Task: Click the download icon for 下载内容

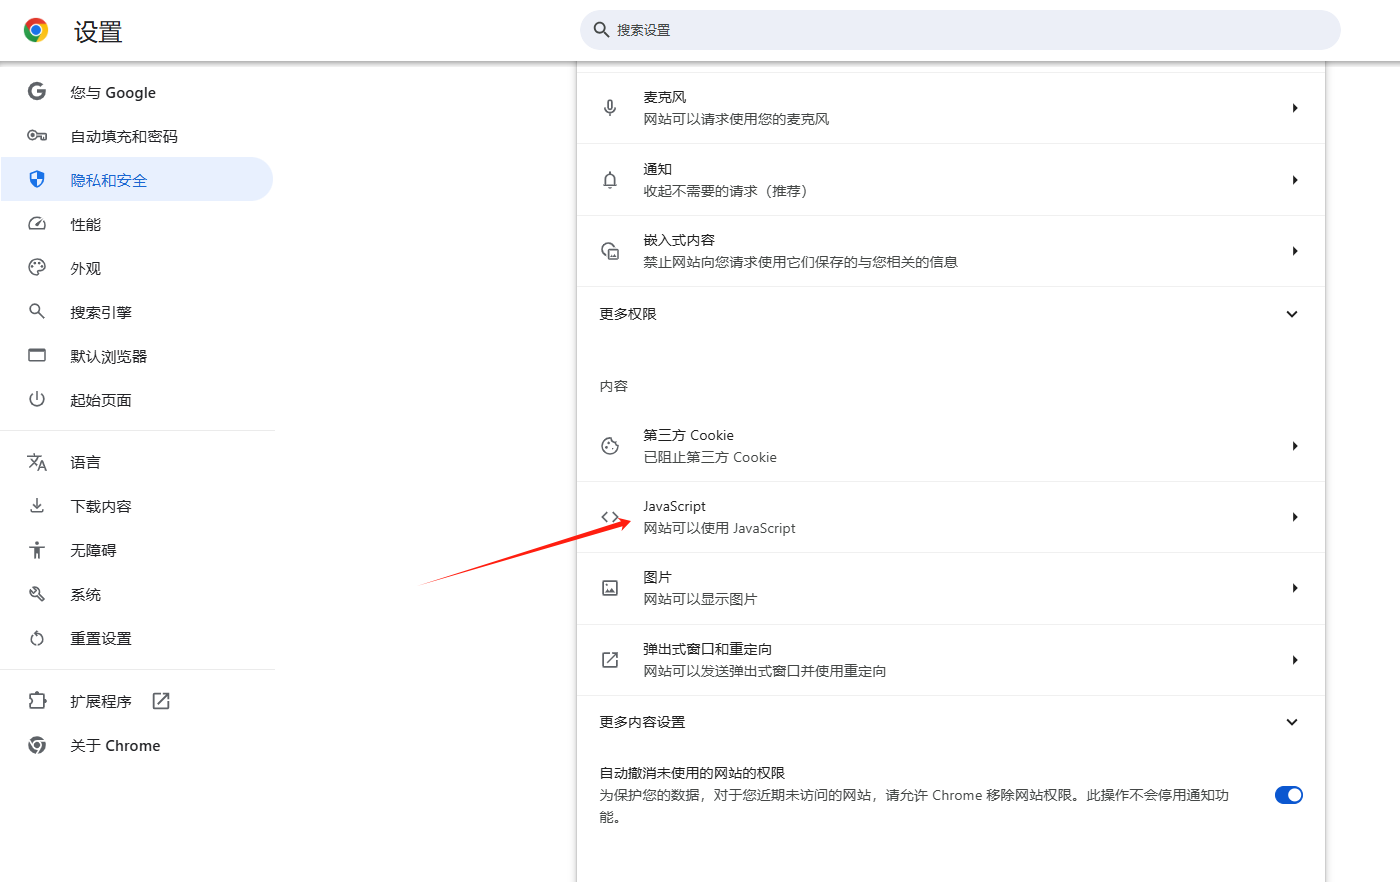Action: click(37, 505)
